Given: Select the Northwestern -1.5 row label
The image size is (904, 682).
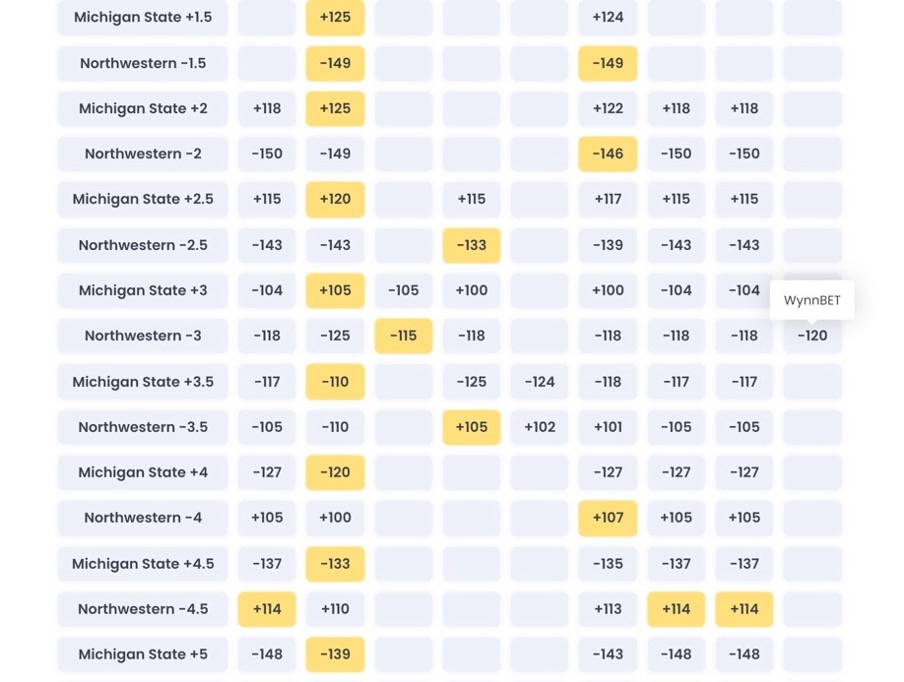Looking at the screenshot, I should click(142, 63).
